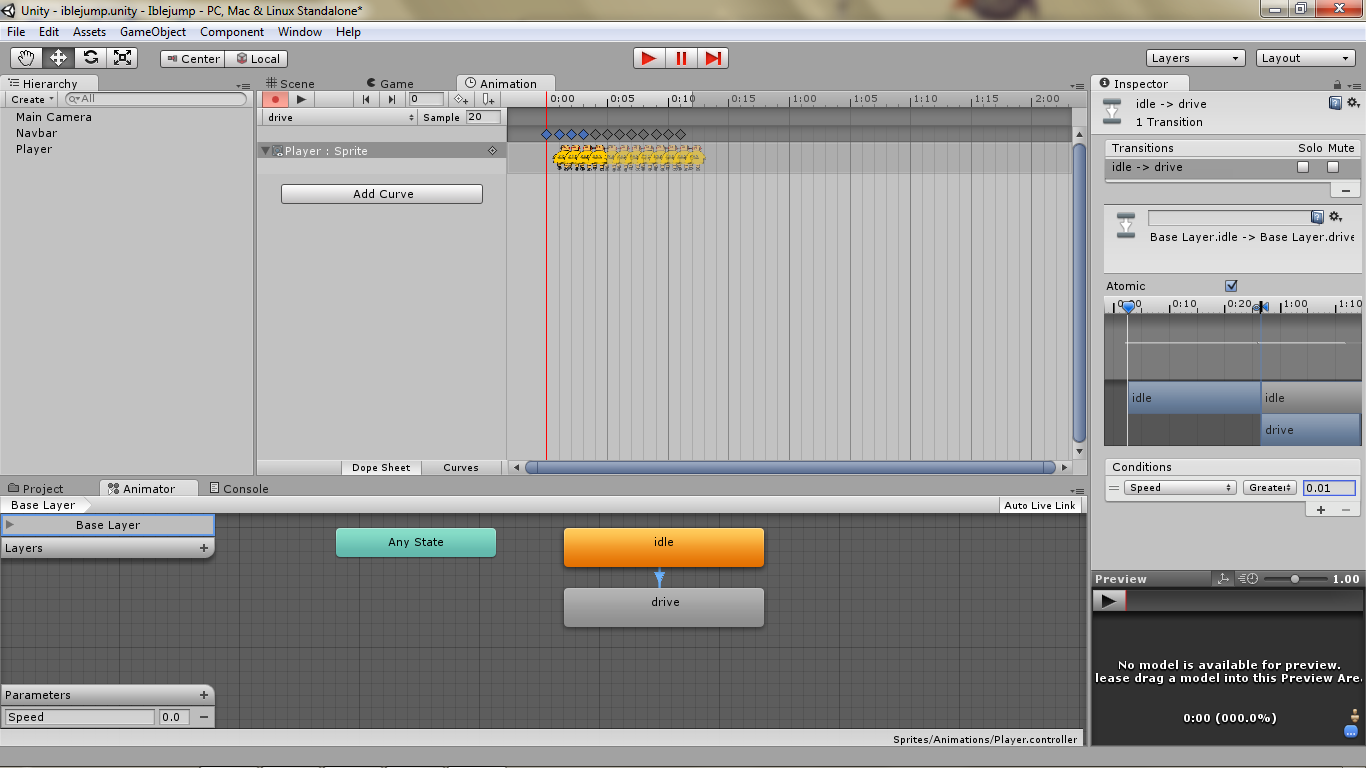1366x768 pixels.
Task: Click the Add Curve button
Action: 382,194
